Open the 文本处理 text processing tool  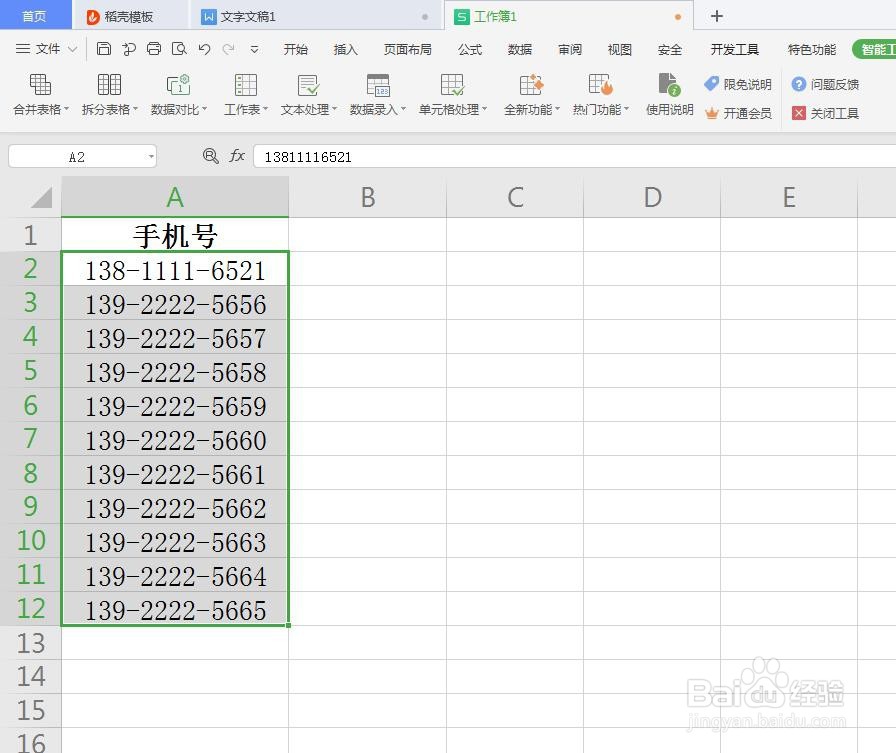coord(309,95)
